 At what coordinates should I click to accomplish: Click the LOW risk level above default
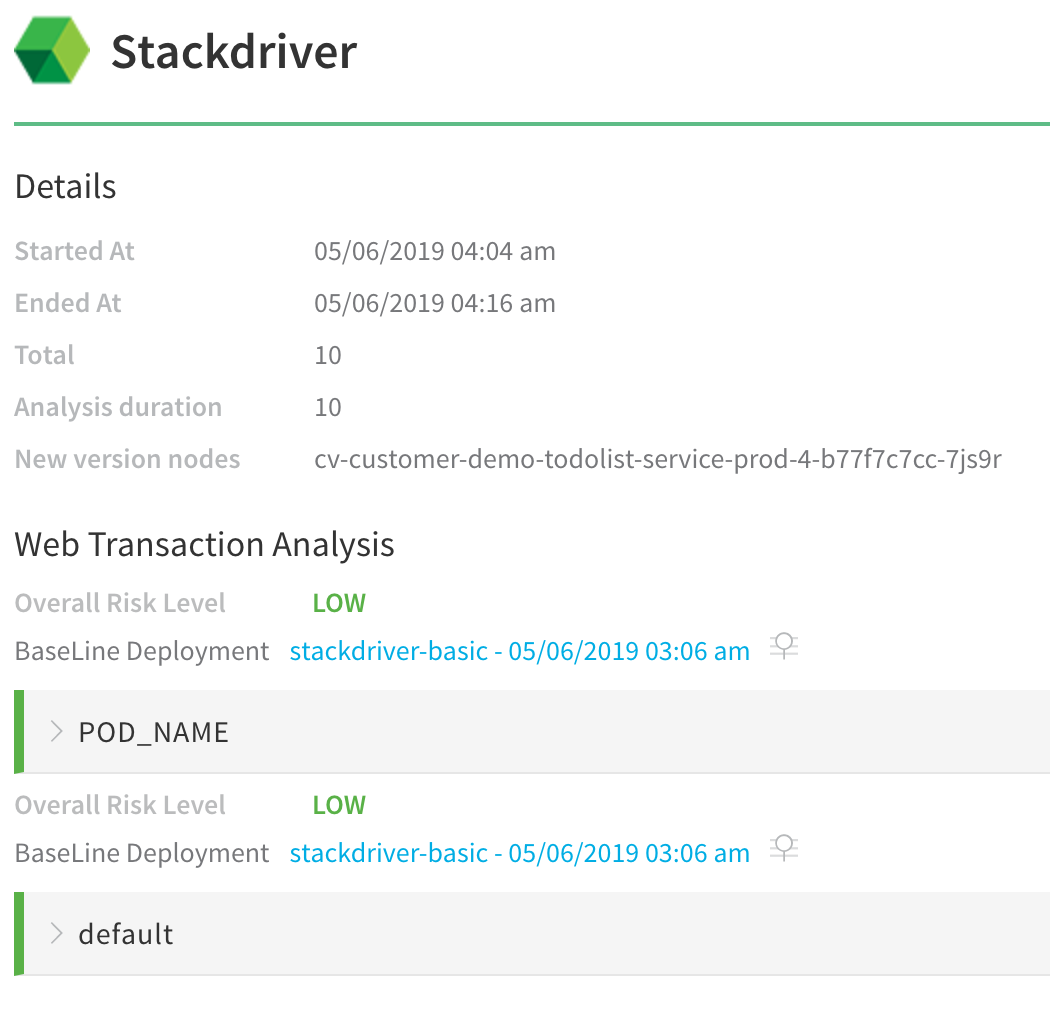point(339,805)
